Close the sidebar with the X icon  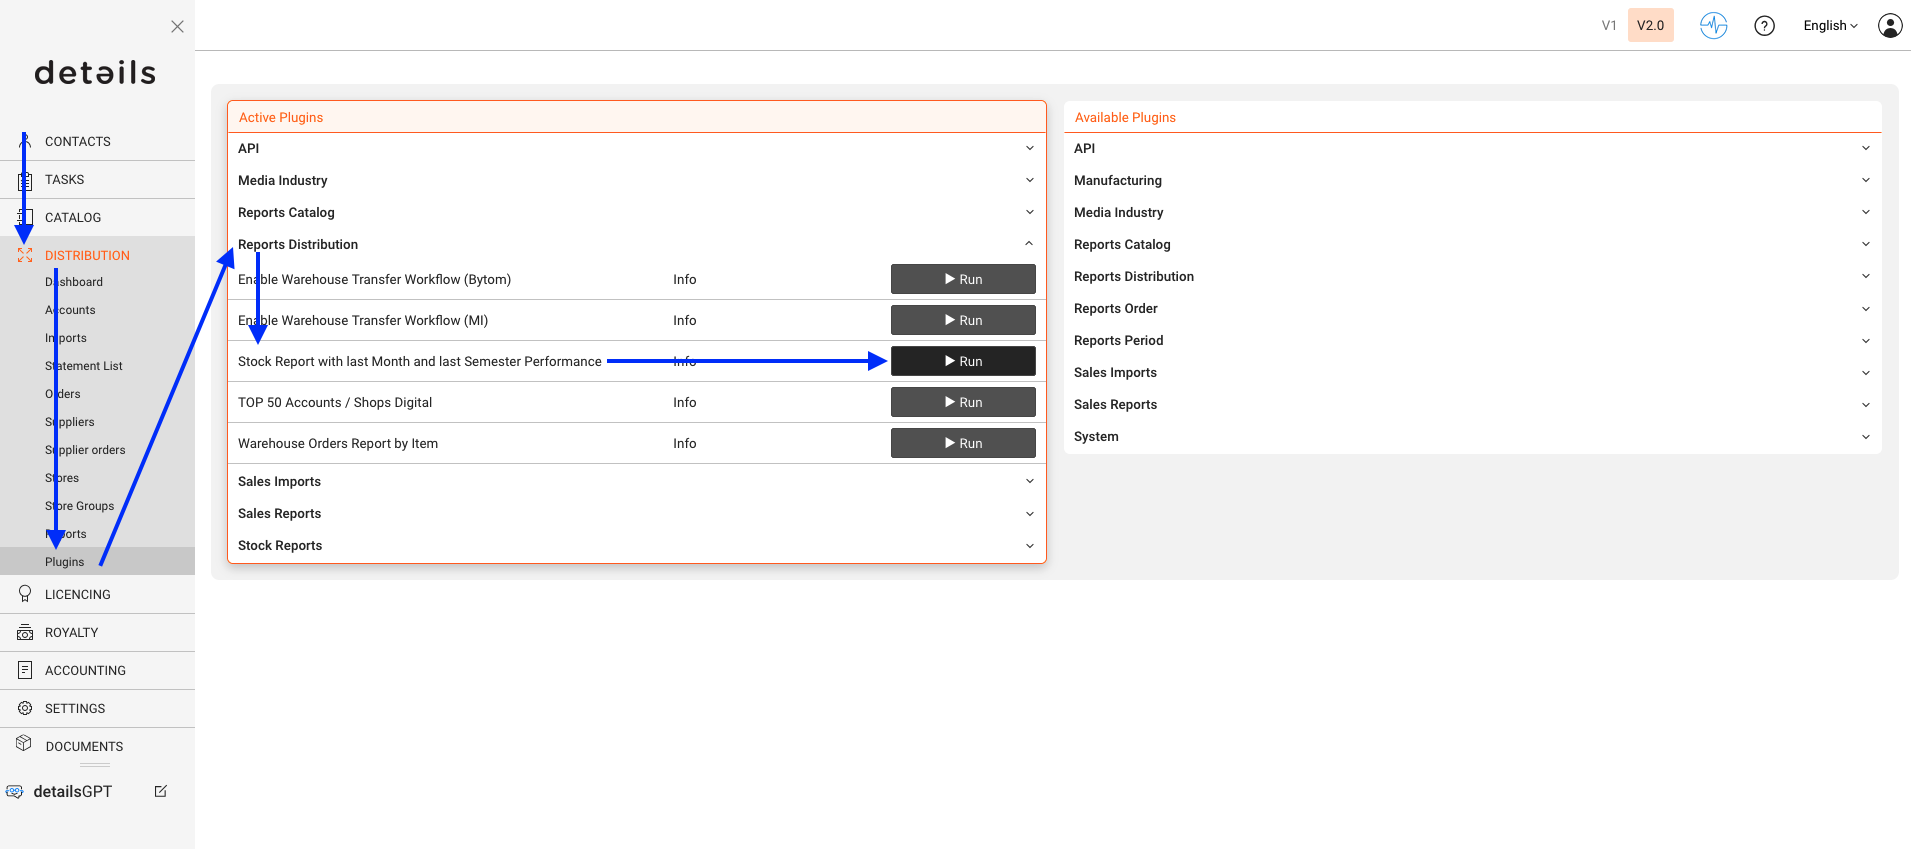pos(177,27)
